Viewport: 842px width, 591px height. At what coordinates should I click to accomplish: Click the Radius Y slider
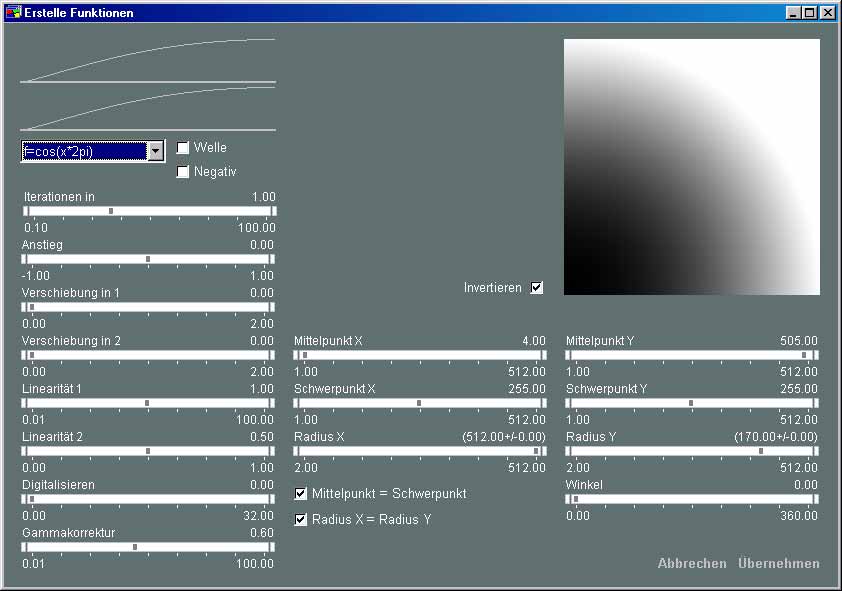[692, 451]
